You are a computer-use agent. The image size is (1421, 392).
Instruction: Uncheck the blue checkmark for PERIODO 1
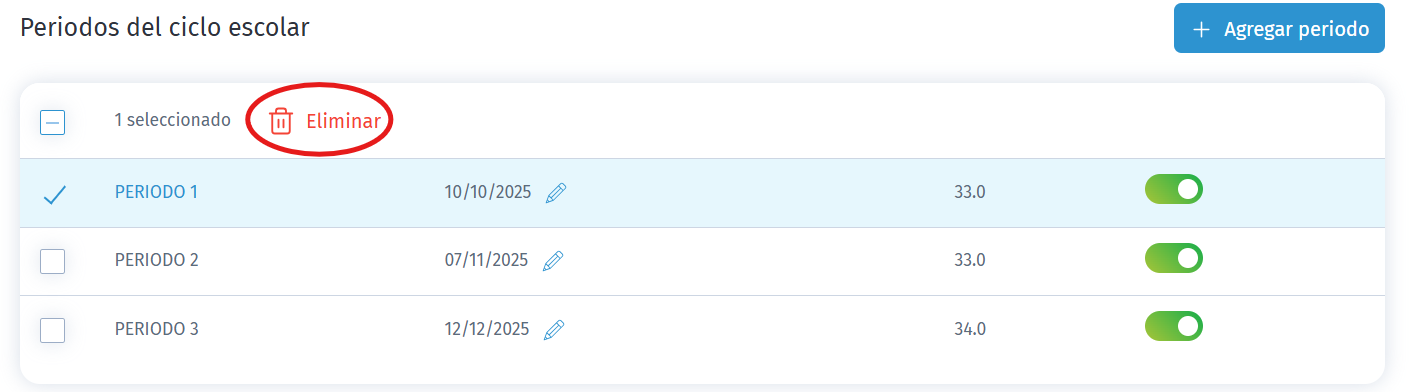coord(53,194)
